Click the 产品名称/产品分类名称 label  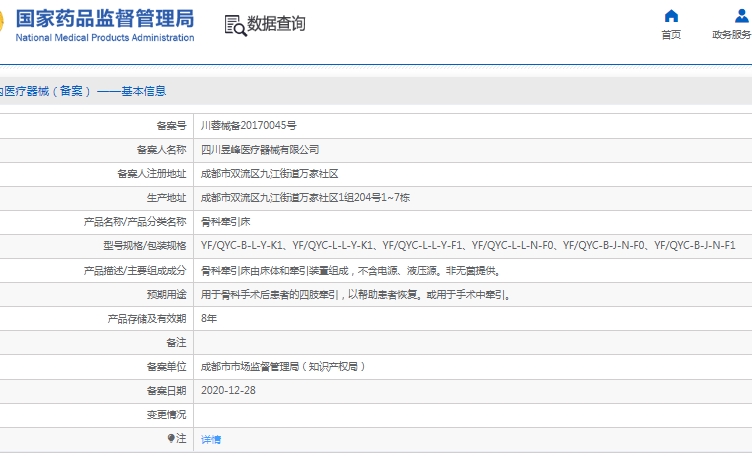coord(135,222)
